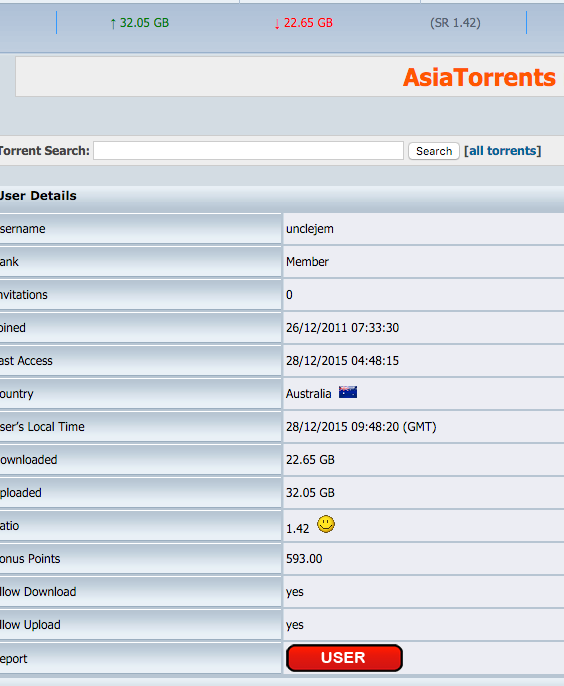
Task: Click the (SR 1.42) share ratio text
Action: pyautogui.click(x=455, y=23)
